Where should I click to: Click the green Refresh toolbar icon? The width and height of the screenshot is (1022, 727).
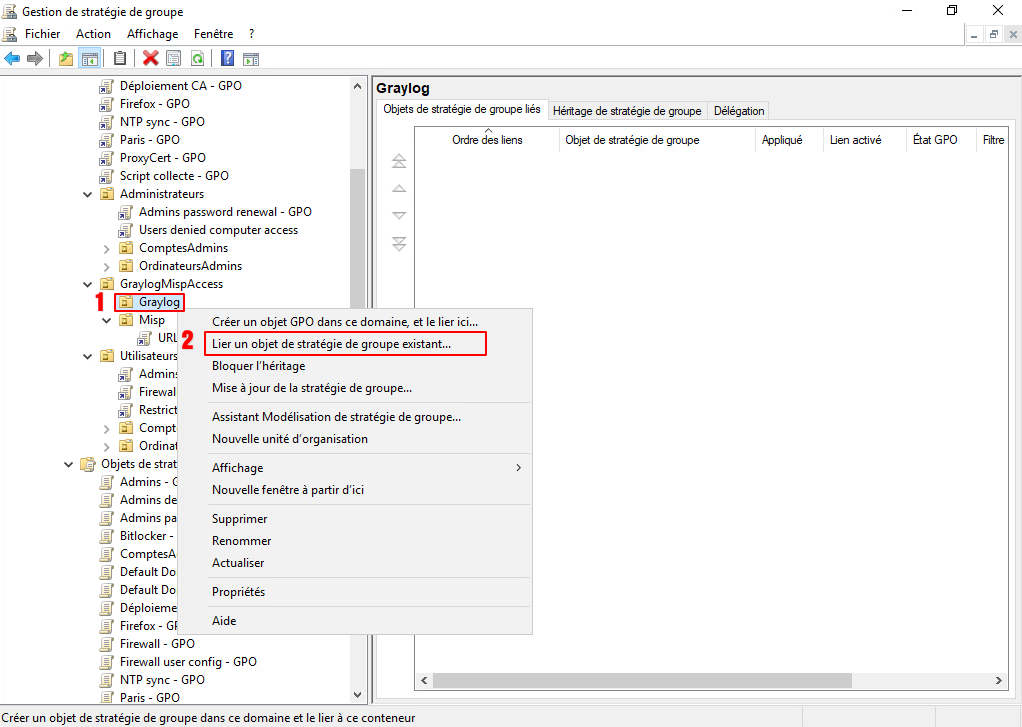coord(198,59)
